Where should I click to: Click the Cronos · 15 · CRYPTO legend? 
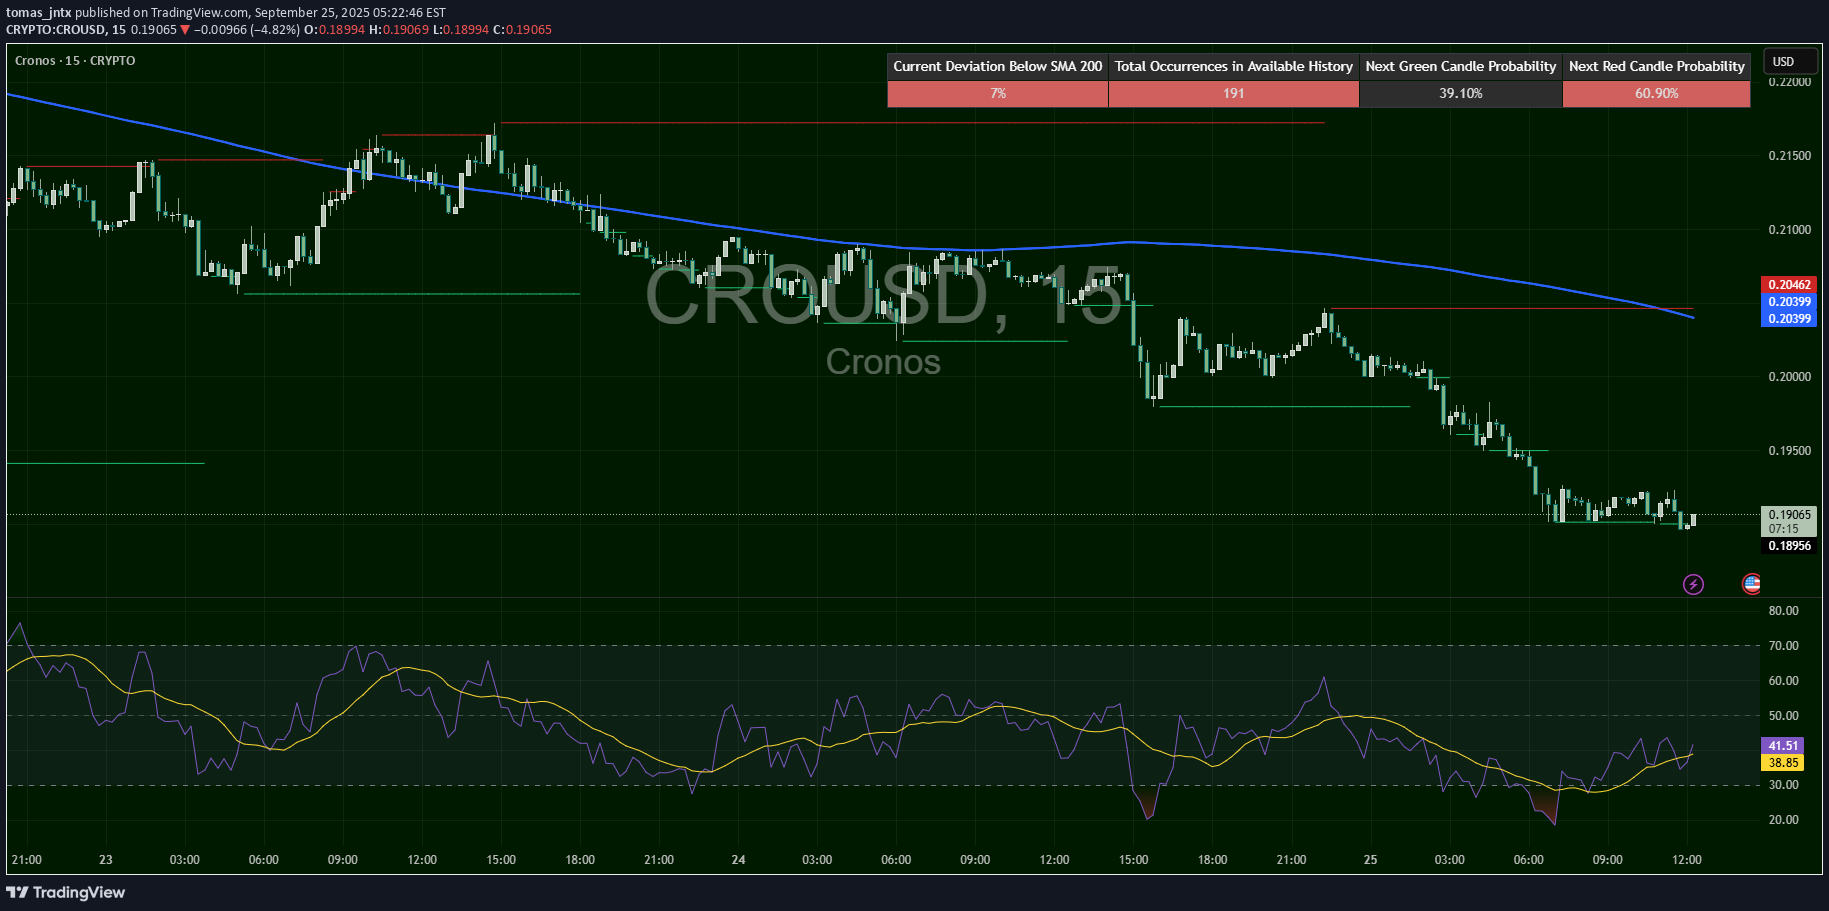point(75,61)
